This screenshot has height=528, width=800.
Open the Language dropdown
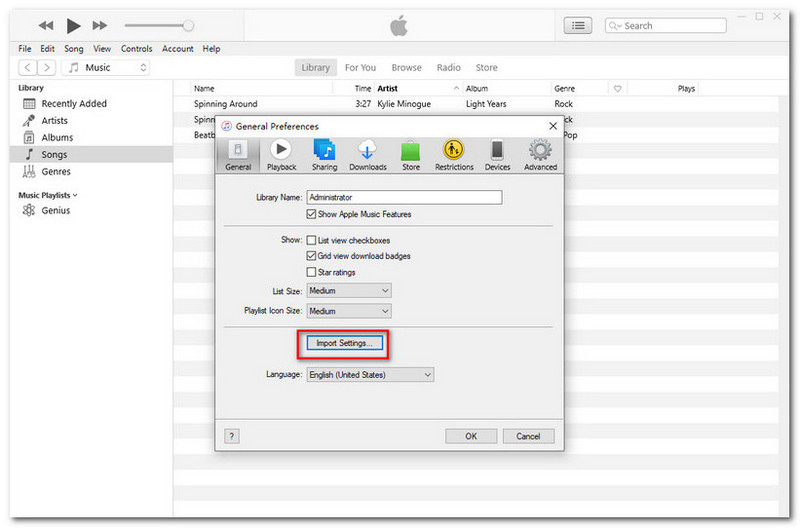click(370, 375)
